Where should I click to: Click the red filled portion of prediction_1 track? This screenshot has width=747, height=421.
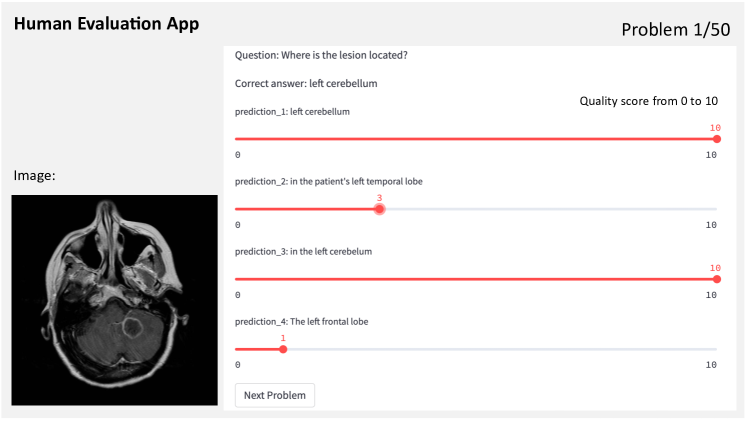pos(474,139)
